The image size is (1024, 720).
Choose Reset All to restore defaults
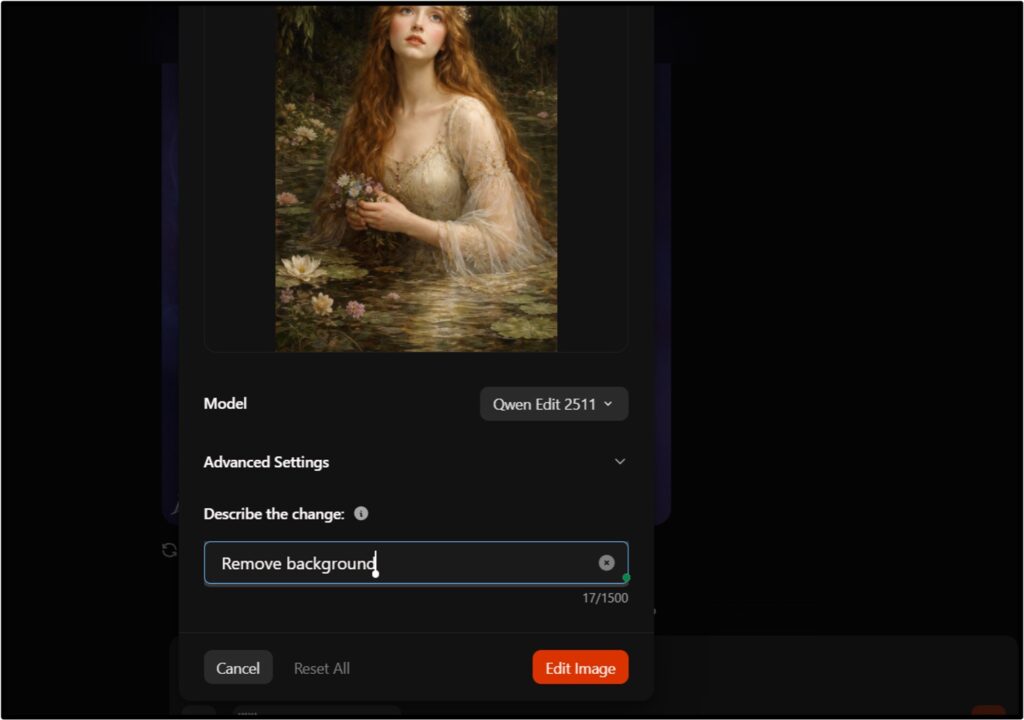point(321,667)
